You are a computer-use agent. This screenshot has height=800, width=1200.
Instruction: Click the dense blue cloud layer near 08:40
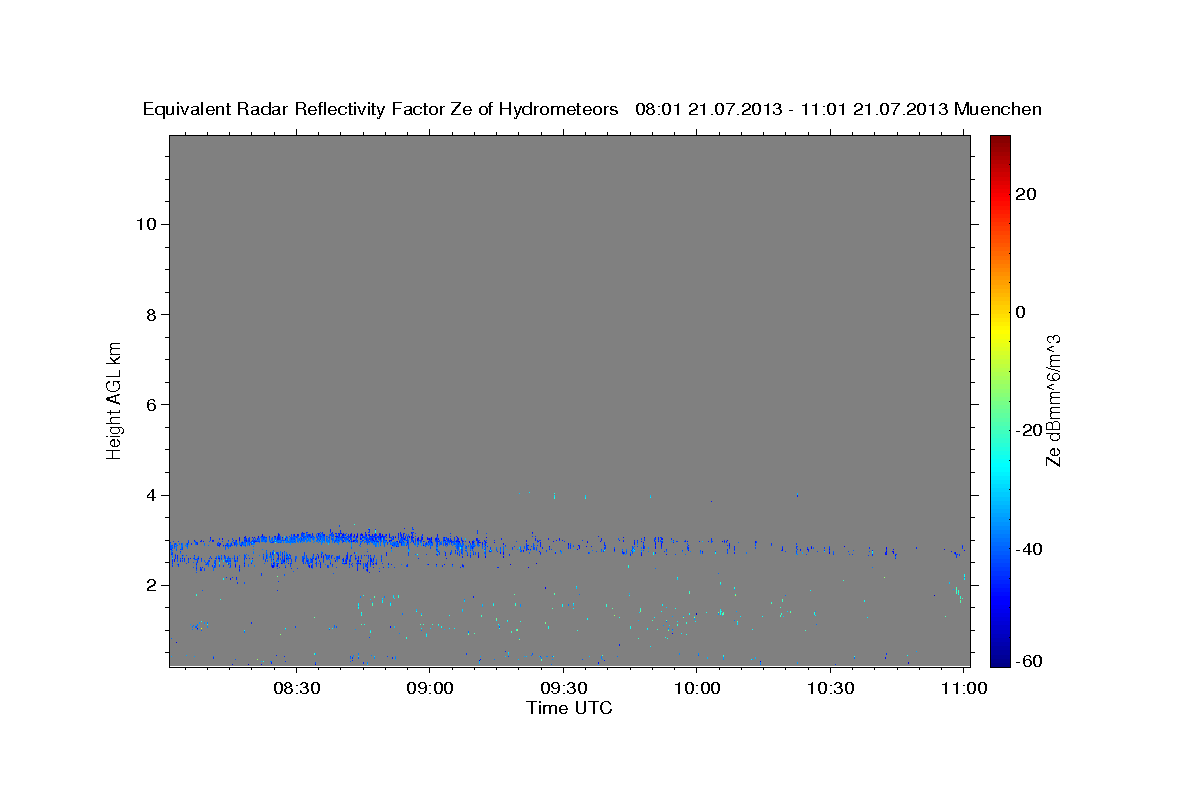[x=340, y=538]
